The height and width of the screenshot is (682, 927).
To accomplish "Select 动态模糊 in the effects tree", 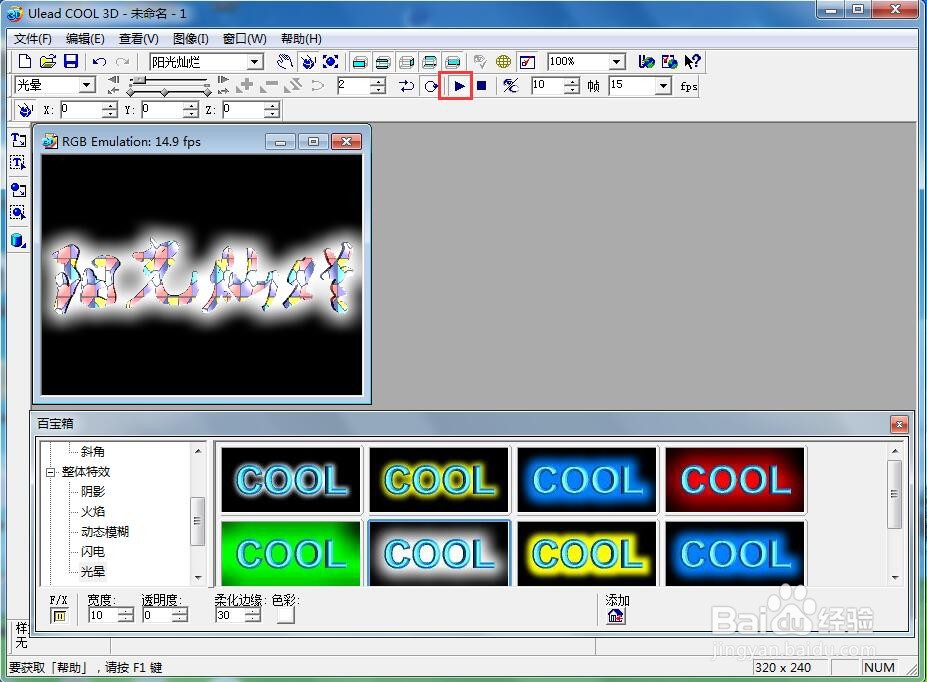I will (105, 532).
